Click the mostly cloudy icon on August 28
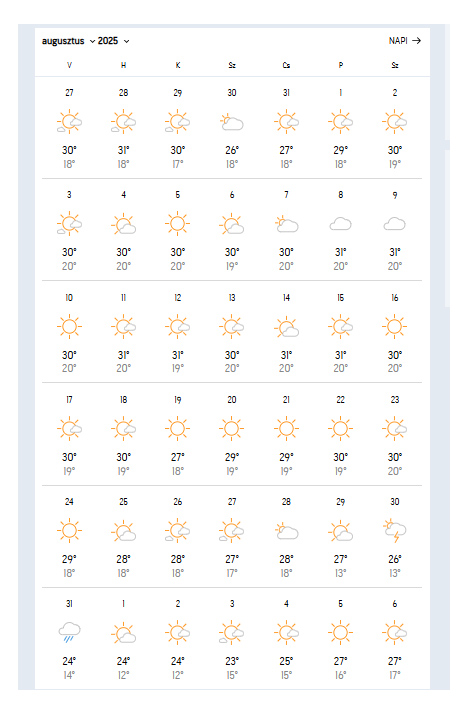This screenshot has height=705, width=467. (x=286, y=531)
